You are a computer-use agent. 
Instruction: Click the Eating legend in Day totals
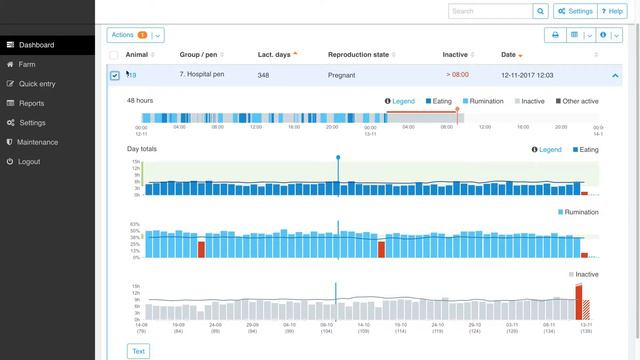[x=585, y=150]
